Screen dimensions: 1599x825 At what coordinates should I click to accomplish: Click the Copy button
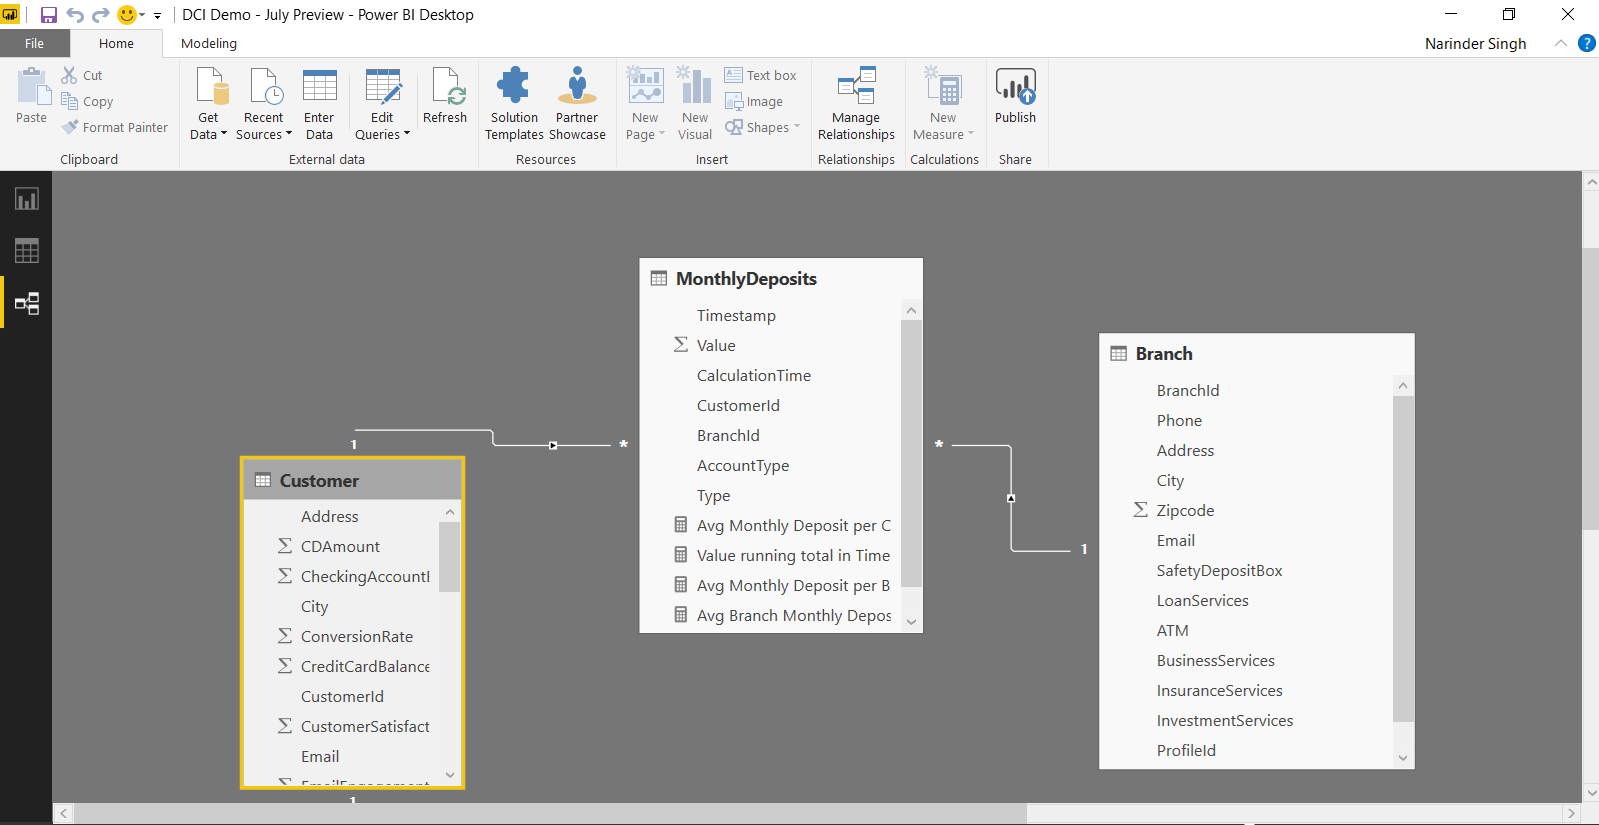88,102
